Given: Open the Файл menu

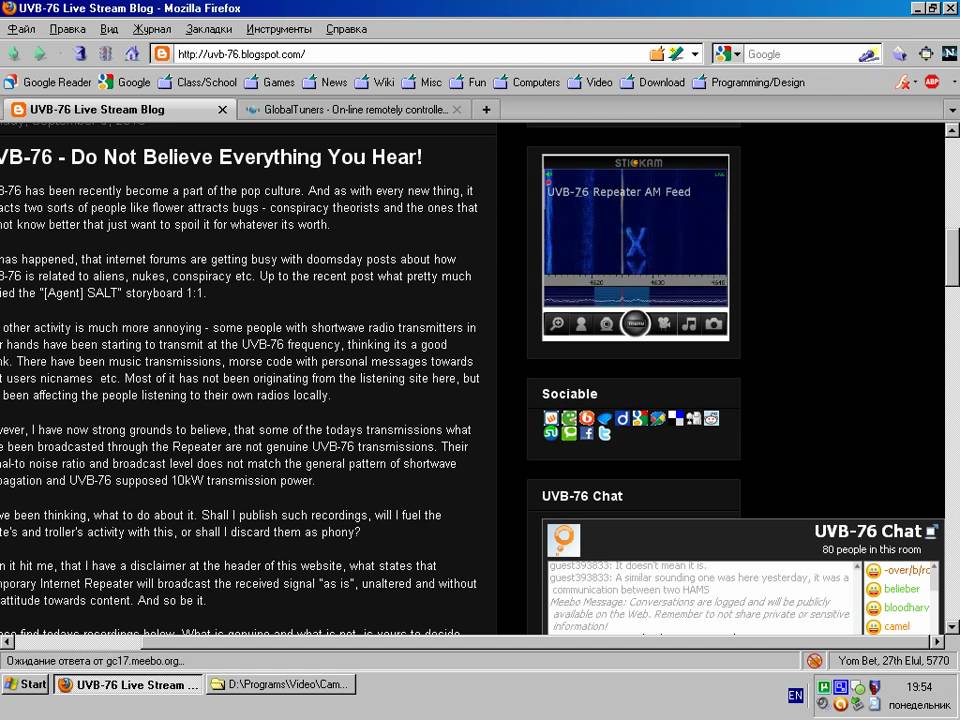Looking at the screenshot, I should [21, 29].
